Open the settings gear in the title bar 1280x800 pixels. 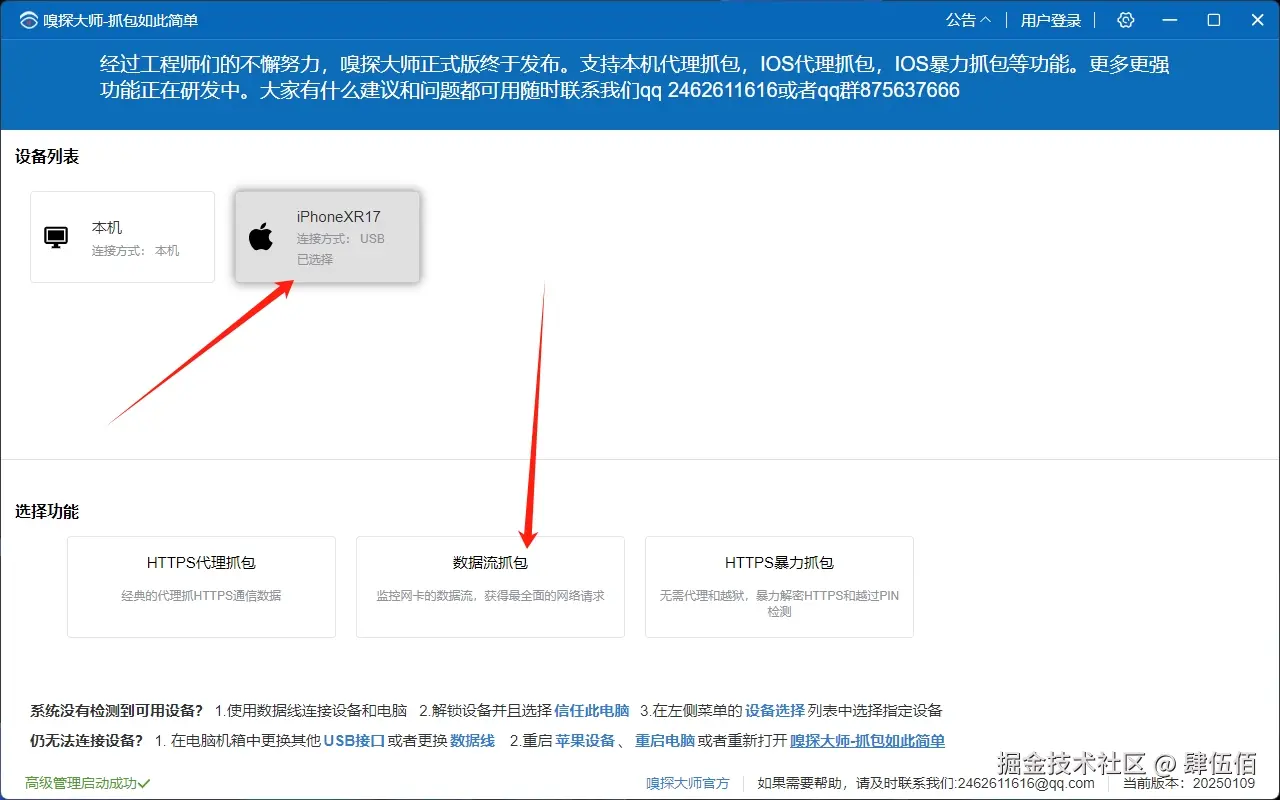(1125, 19)
